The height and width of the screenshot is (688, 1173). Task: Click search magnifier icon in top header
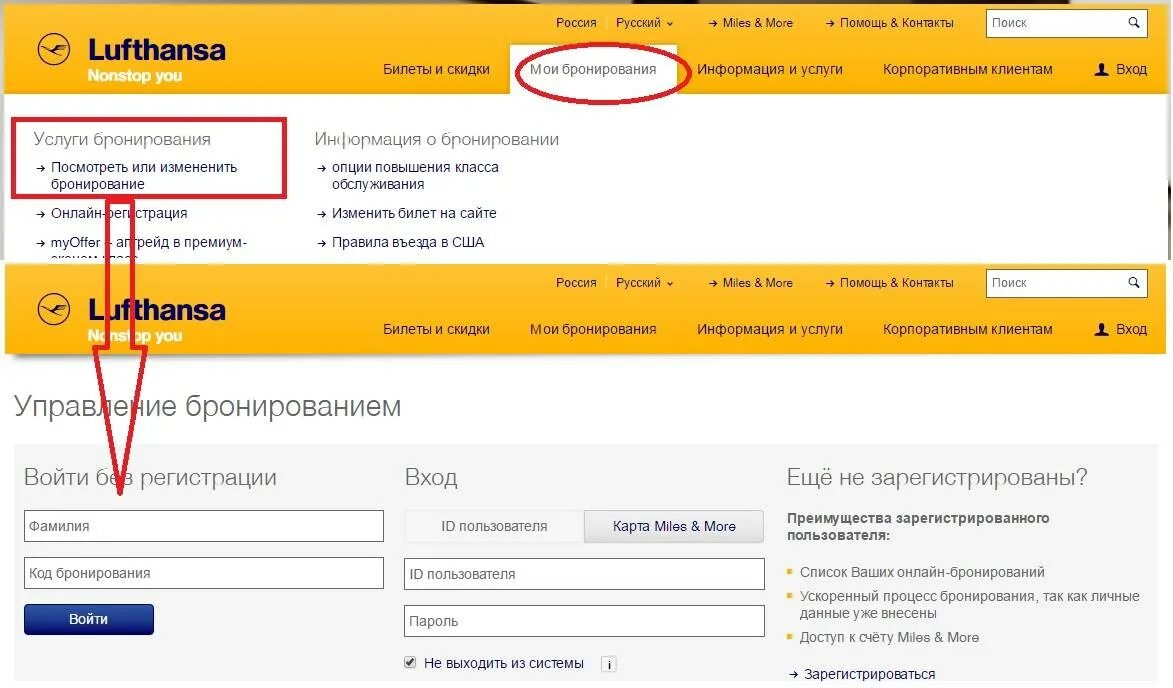pos(1133,22)
